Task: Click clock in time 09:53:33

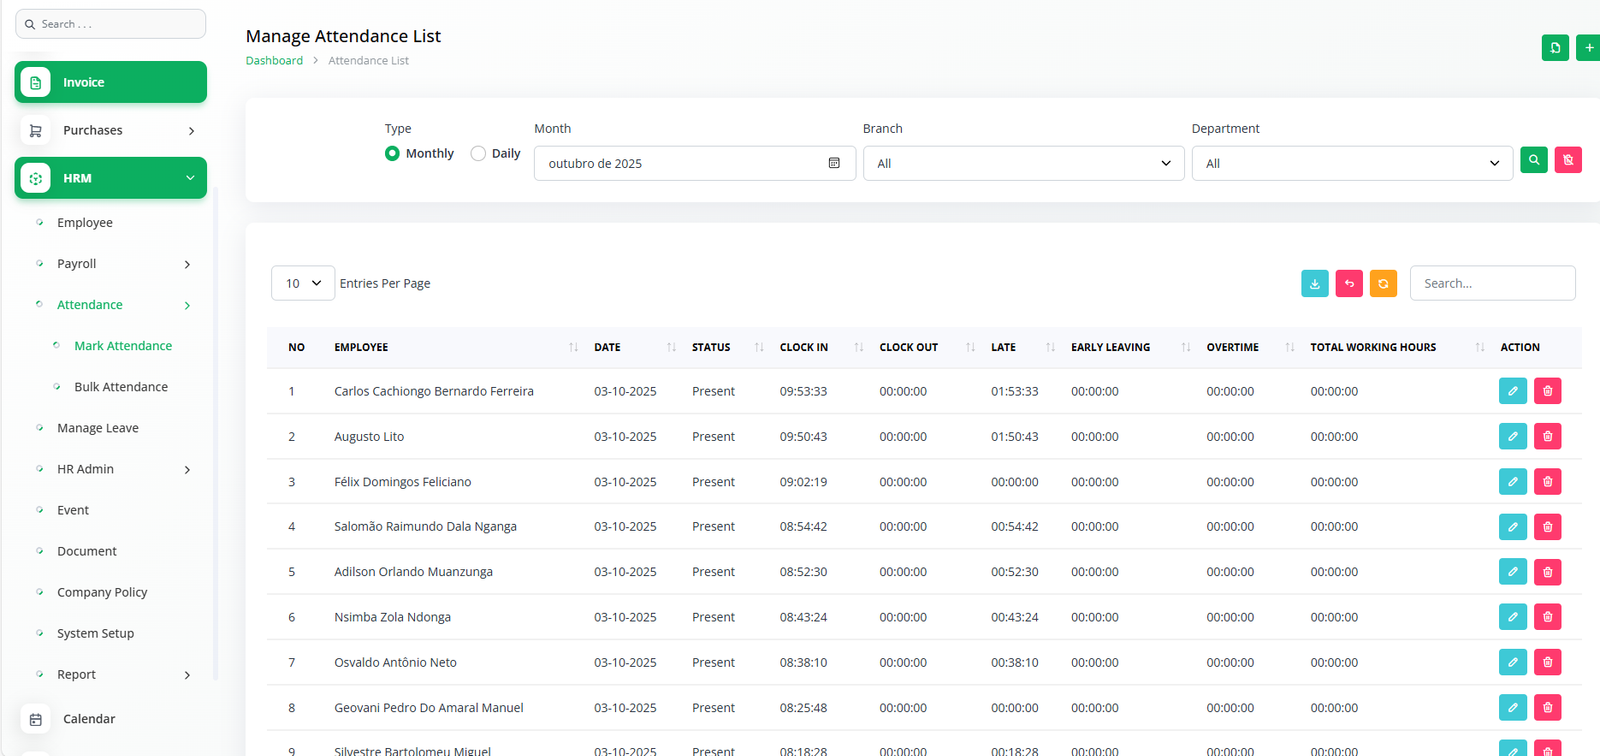Action: (x=803, y=391)
